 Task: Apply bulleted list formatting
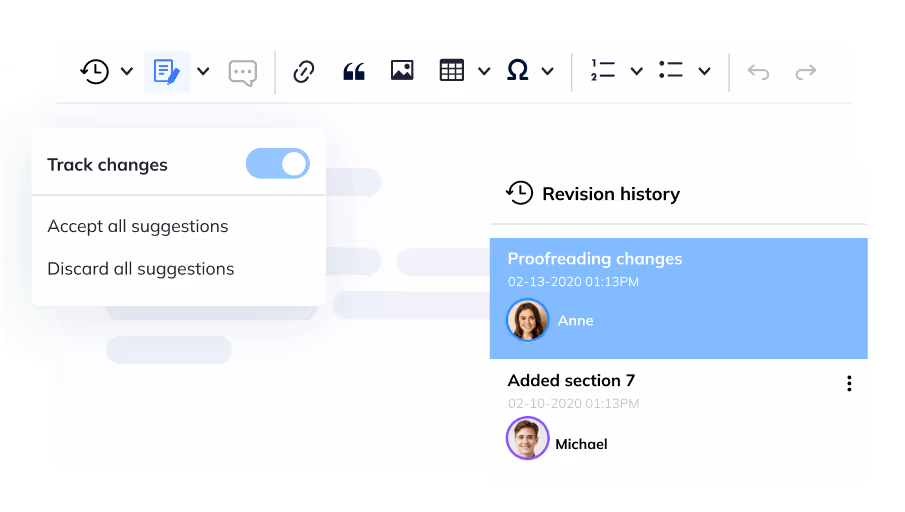coord(671,71)
